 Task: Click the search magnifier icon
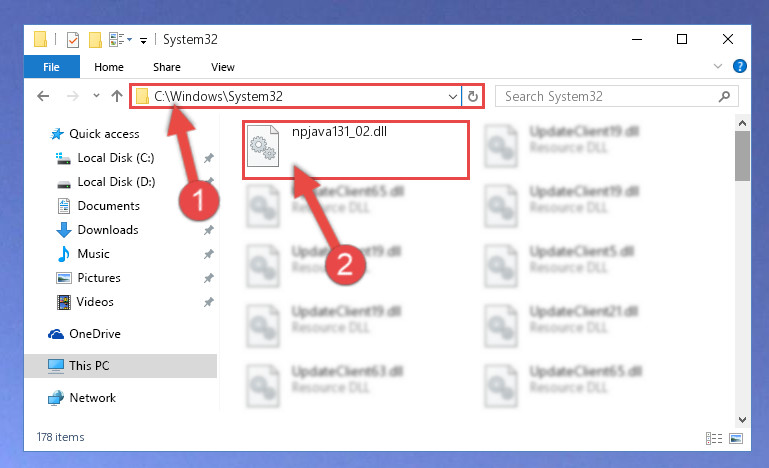tap(724, 97)
